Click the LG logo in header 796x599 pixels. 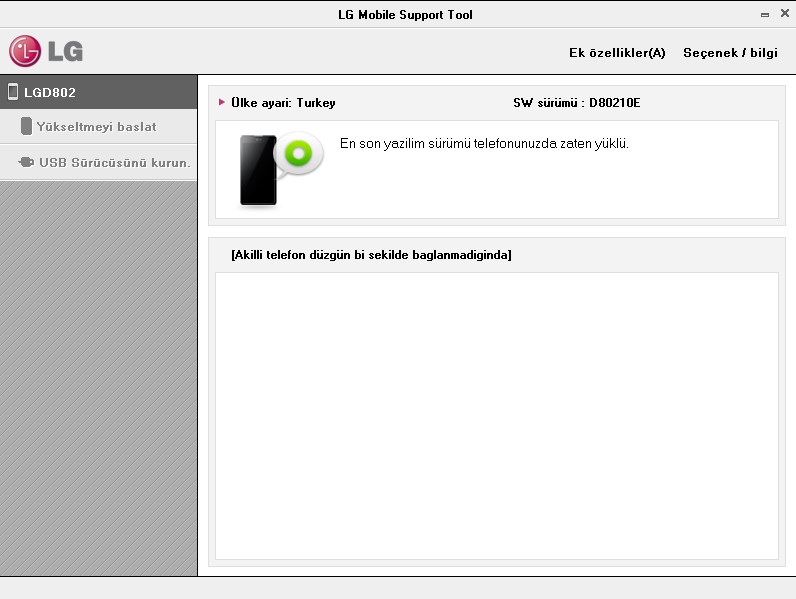[x=46, y=51]
